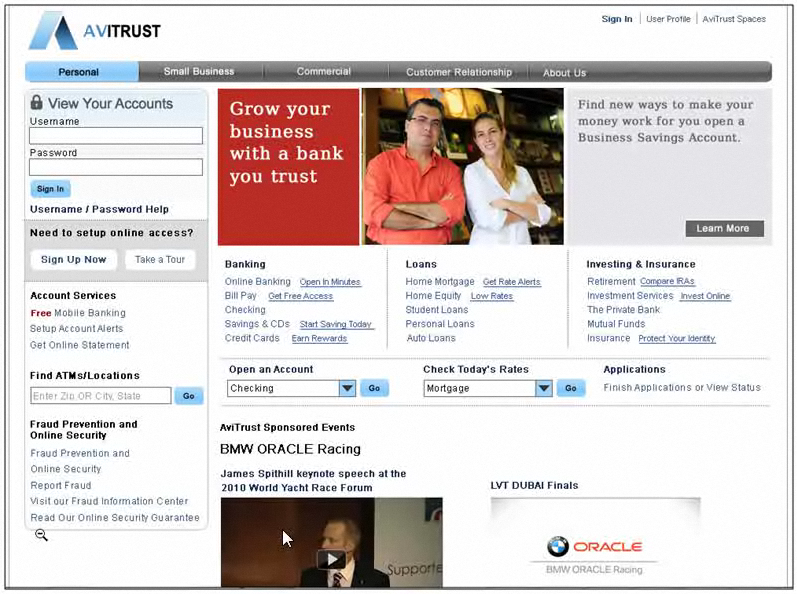This screenshot has height=594, width=797.
Task: Click the AviTrust logo
Action: point(95,31)
